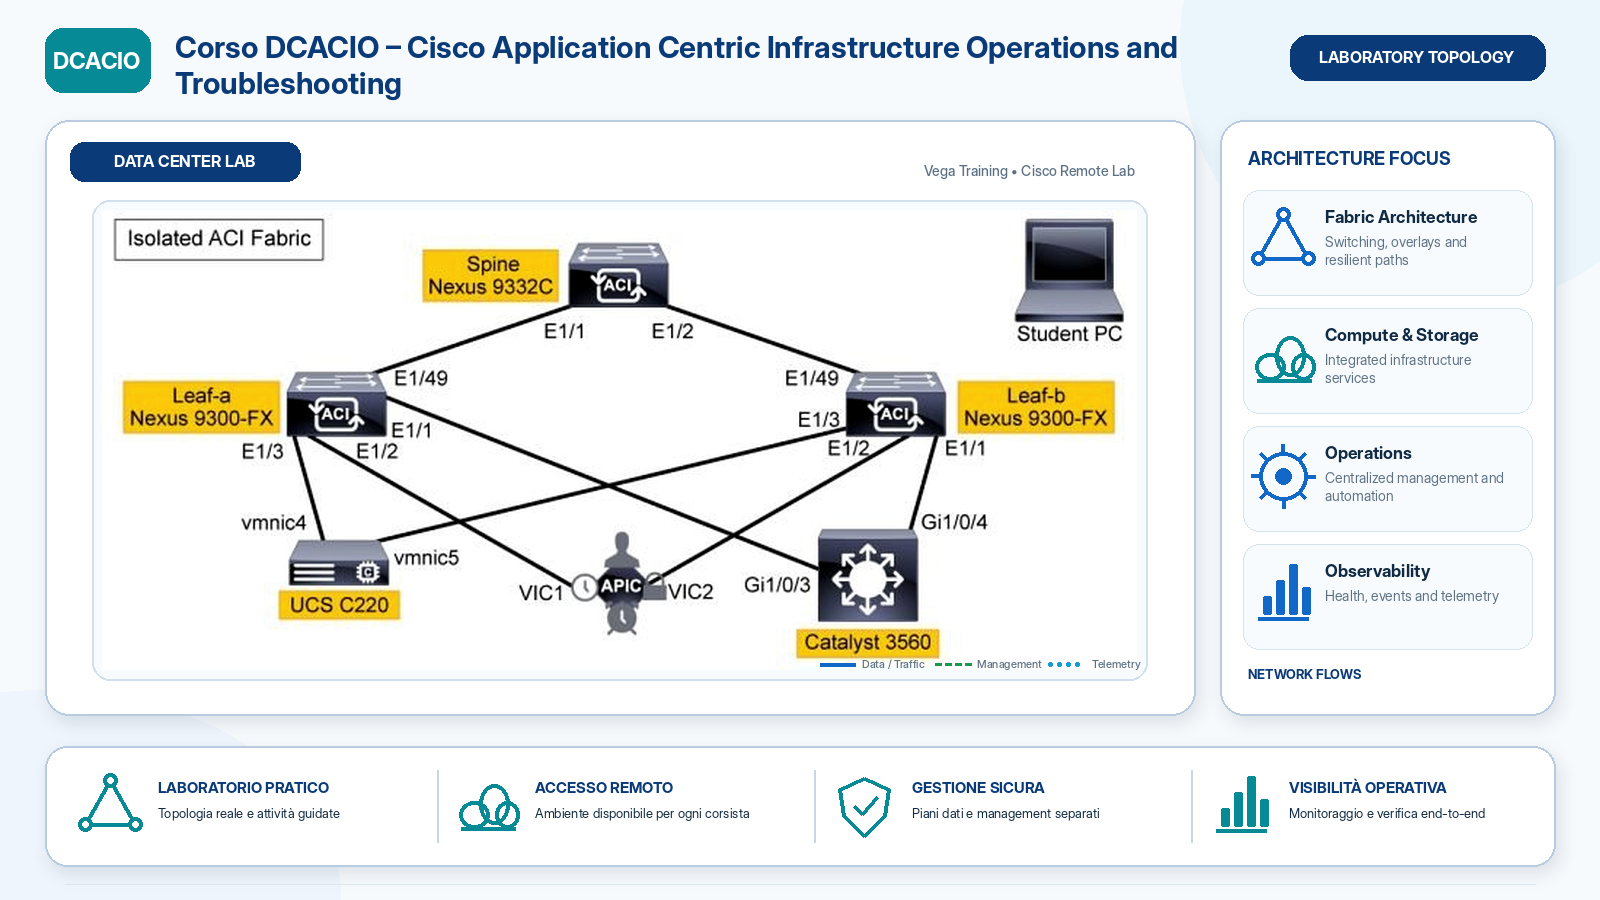Screen dimensions: 1600x900
Task: Click the UCS C220 yellow label
Action: [339, 605]
